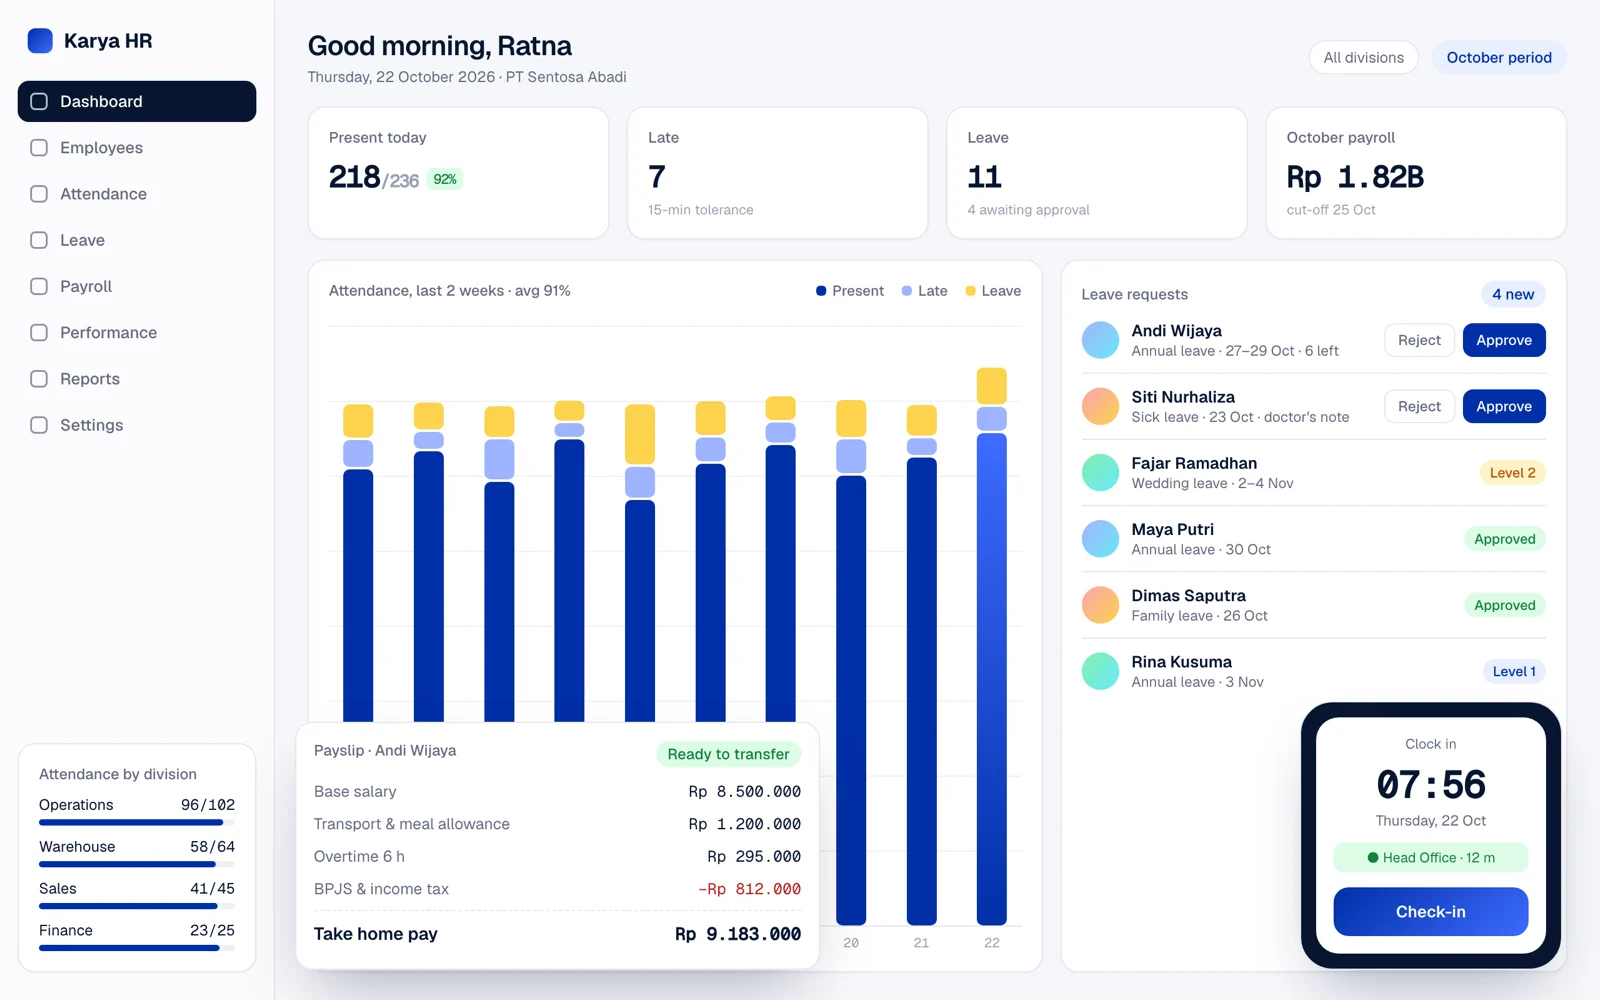Click the Payroll sidebar icon

39,286
